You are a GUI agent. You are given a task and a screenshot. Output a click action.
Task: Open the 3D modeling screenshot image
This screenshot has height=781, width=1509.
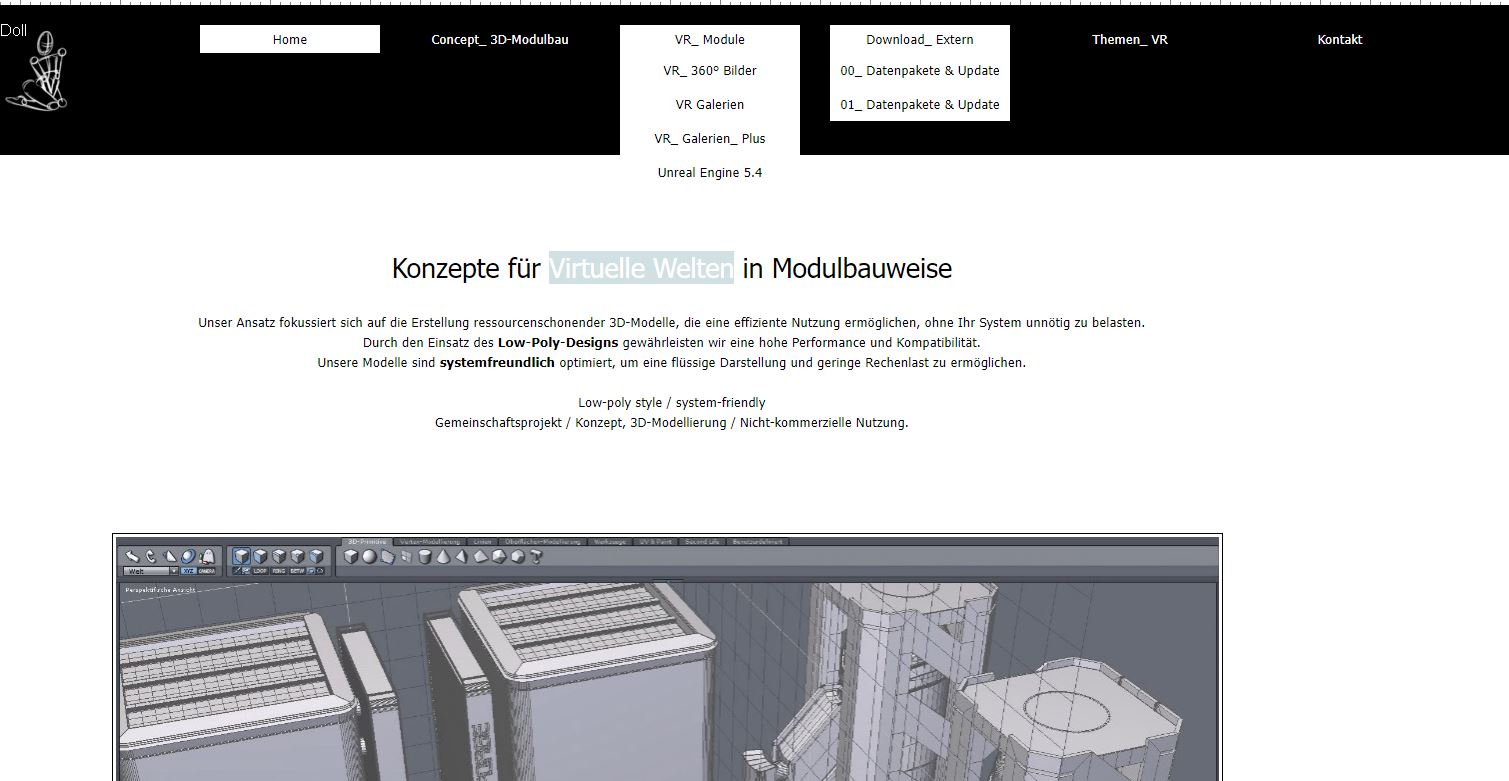(667, 657)
